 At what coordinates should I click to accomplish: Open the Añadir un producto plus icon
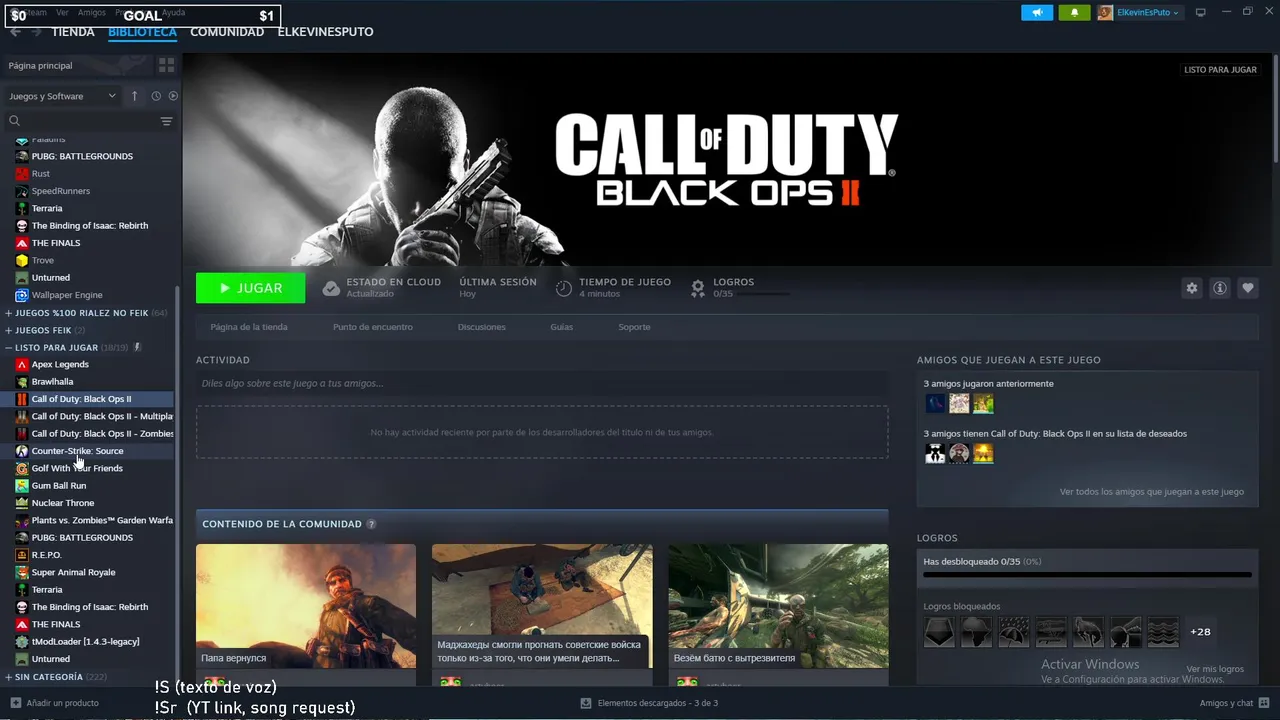14,703
